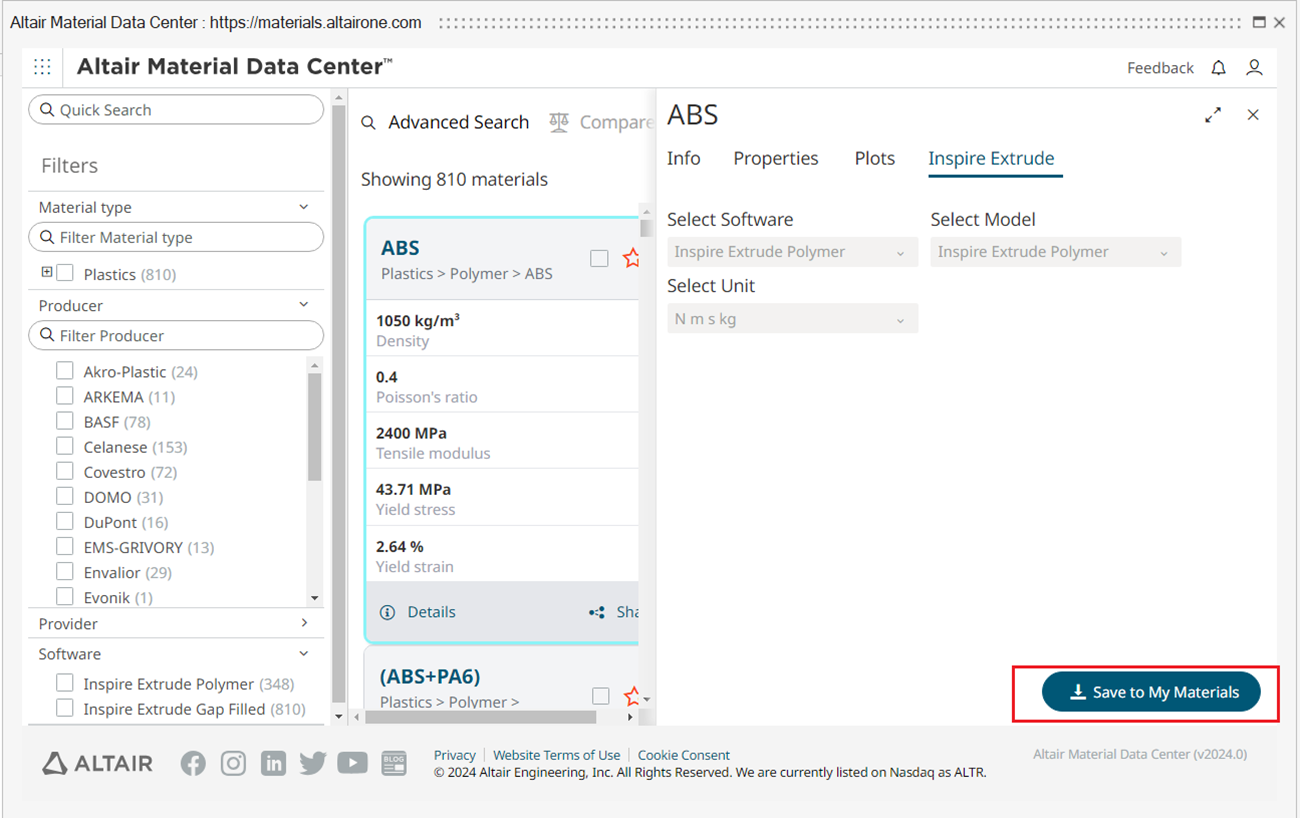Check the Celanese producer checkbox

(65, 446)
